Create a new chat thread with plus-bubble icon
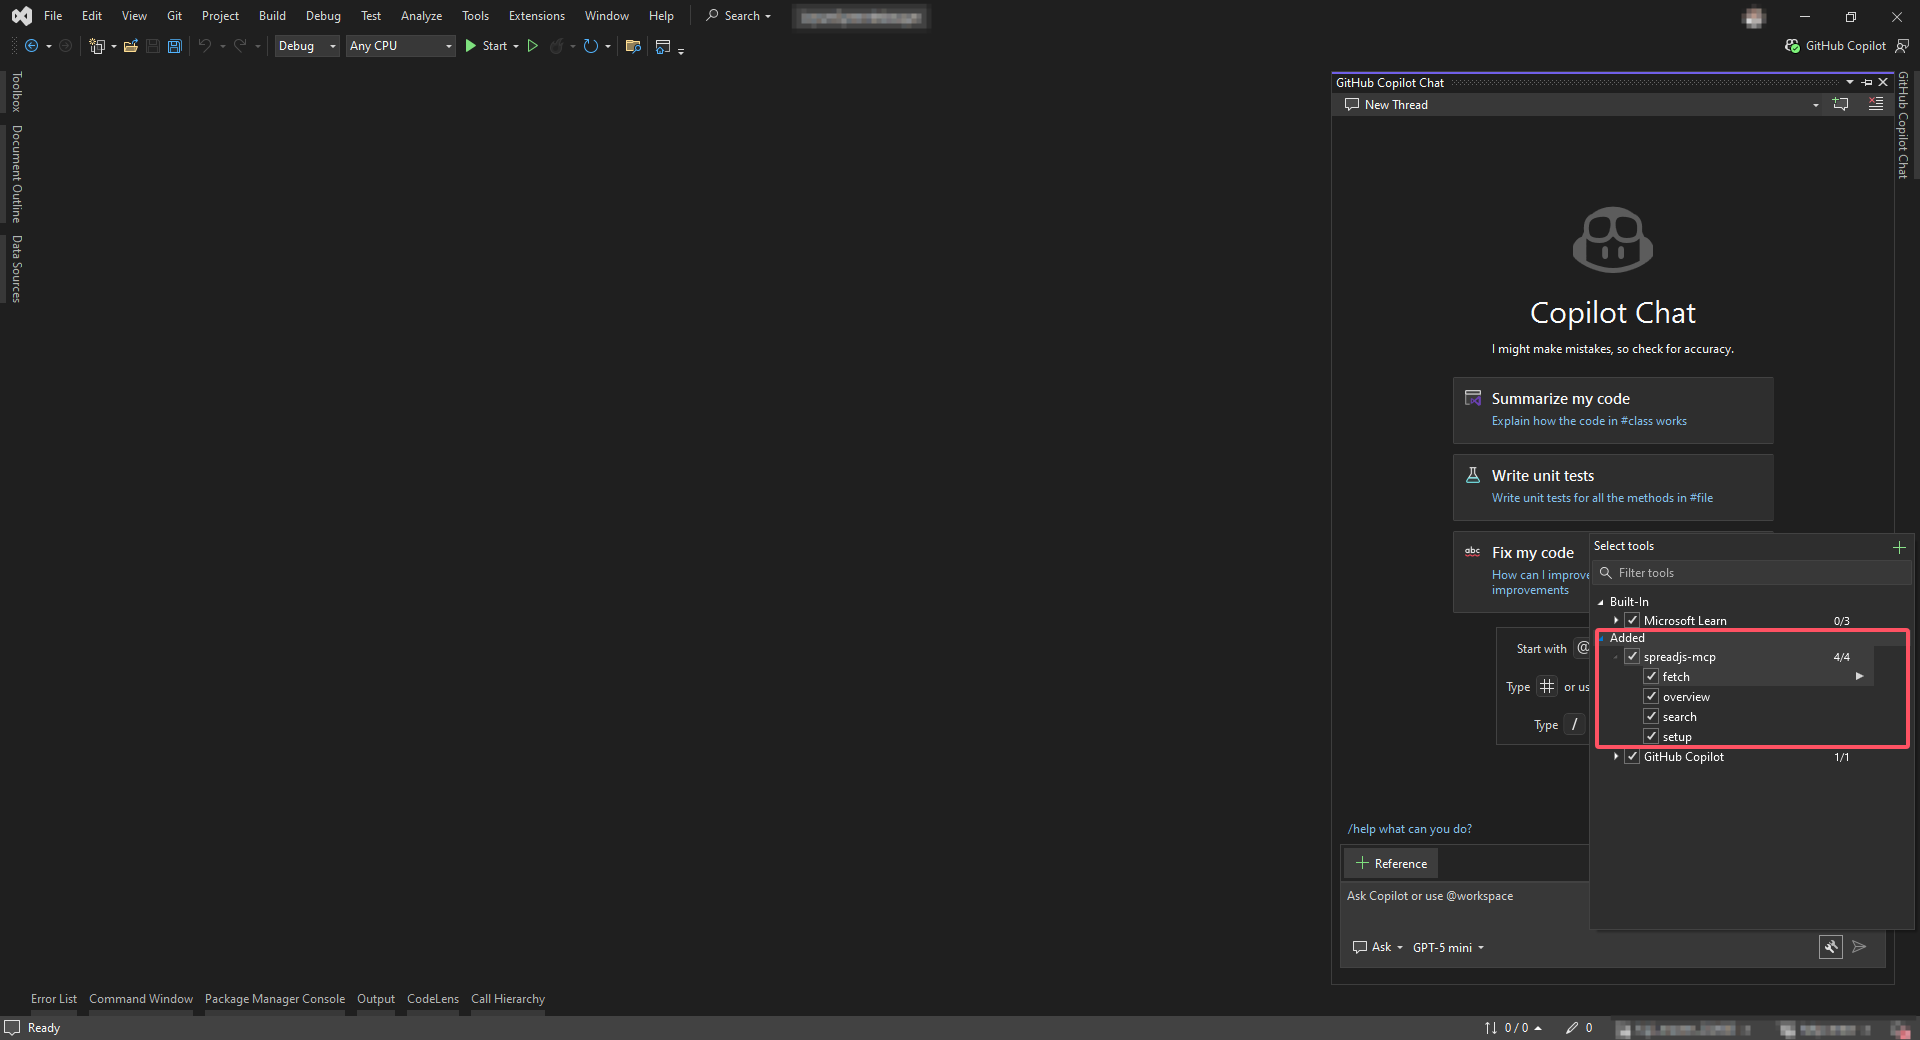This screenshot has height=1040, width=1920. click(1841, 105)
